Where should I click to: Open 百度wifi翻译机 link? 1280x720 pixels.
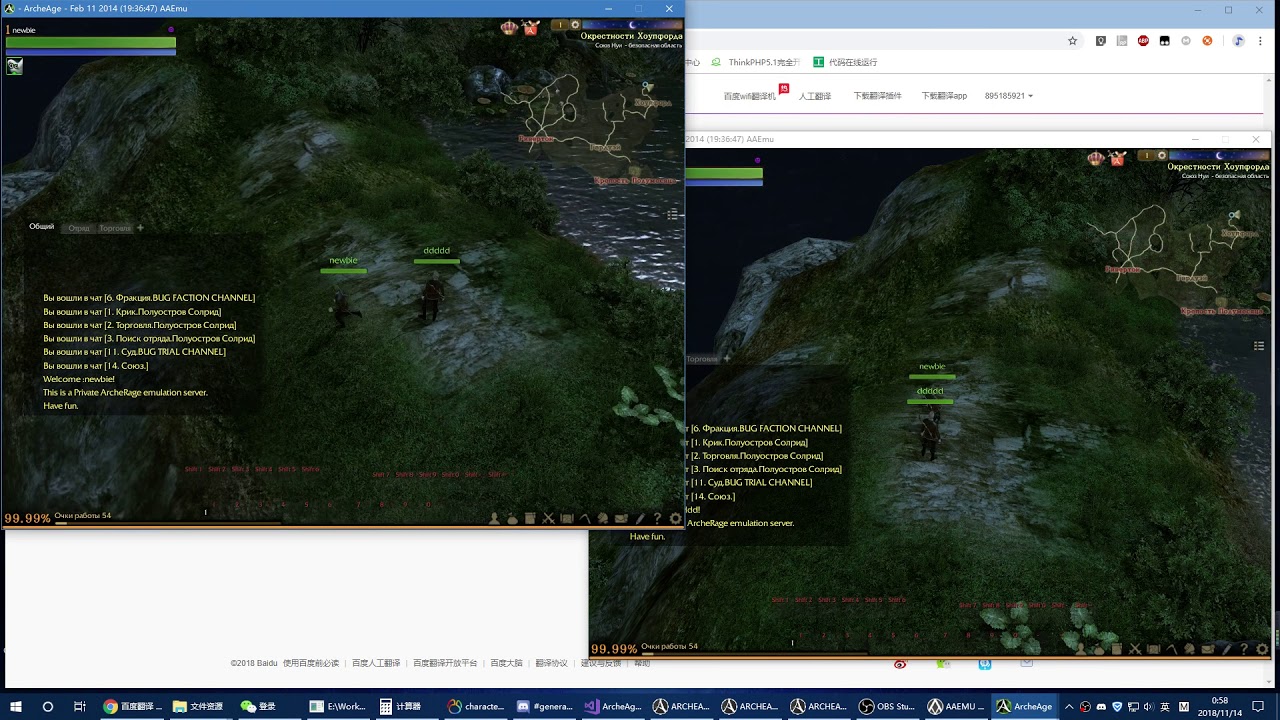pos(750,96)
